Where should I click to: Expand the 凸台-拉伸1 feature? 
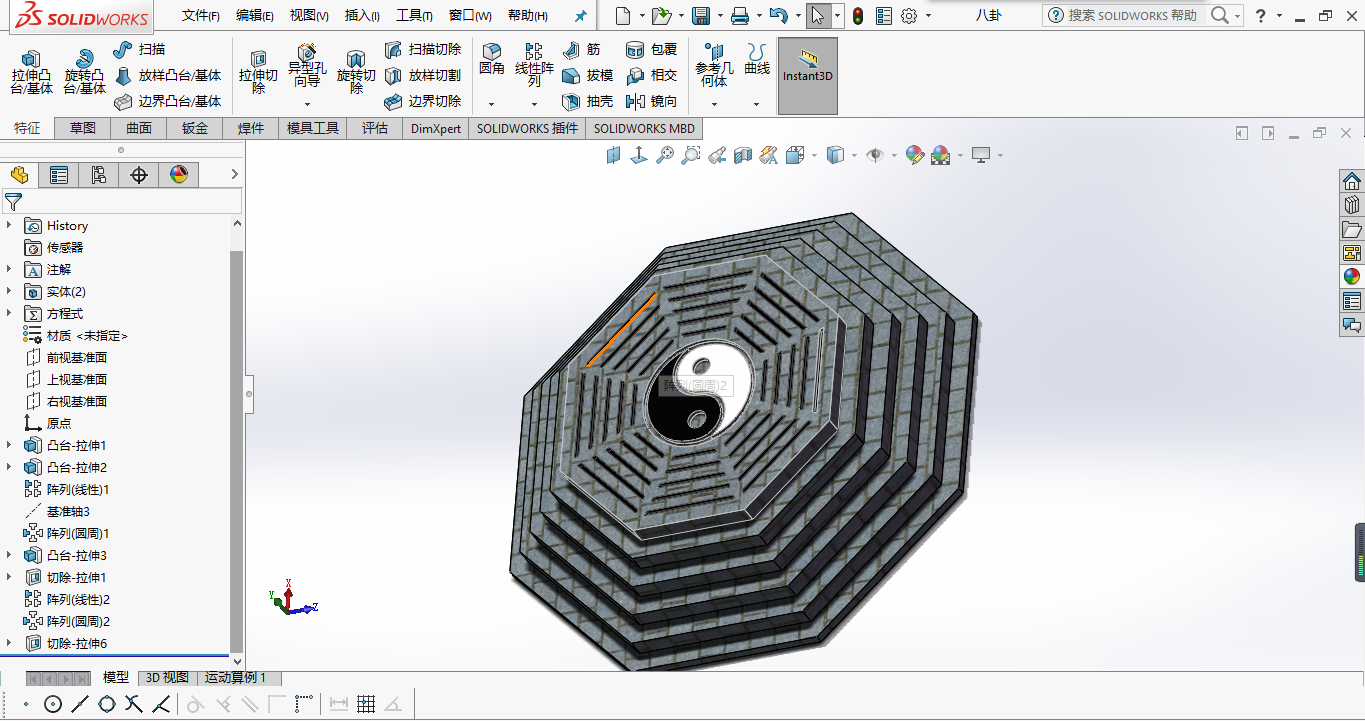(x=9, y=445)
